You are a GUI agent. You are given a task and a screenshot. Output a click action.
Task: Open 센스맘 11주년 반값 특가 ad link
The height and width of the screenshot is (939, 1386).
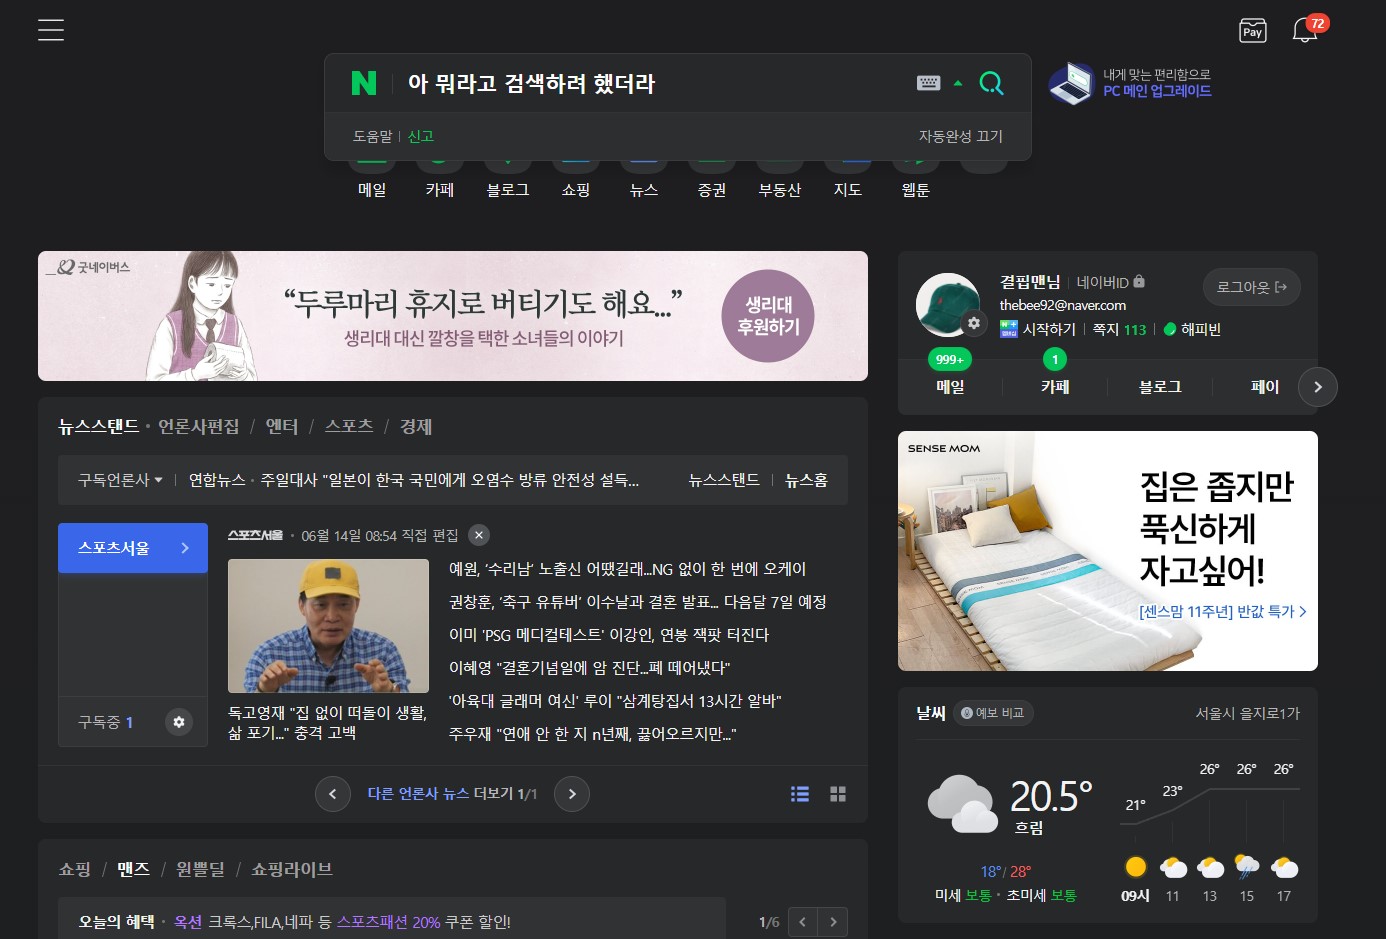tap(1222, 611)
